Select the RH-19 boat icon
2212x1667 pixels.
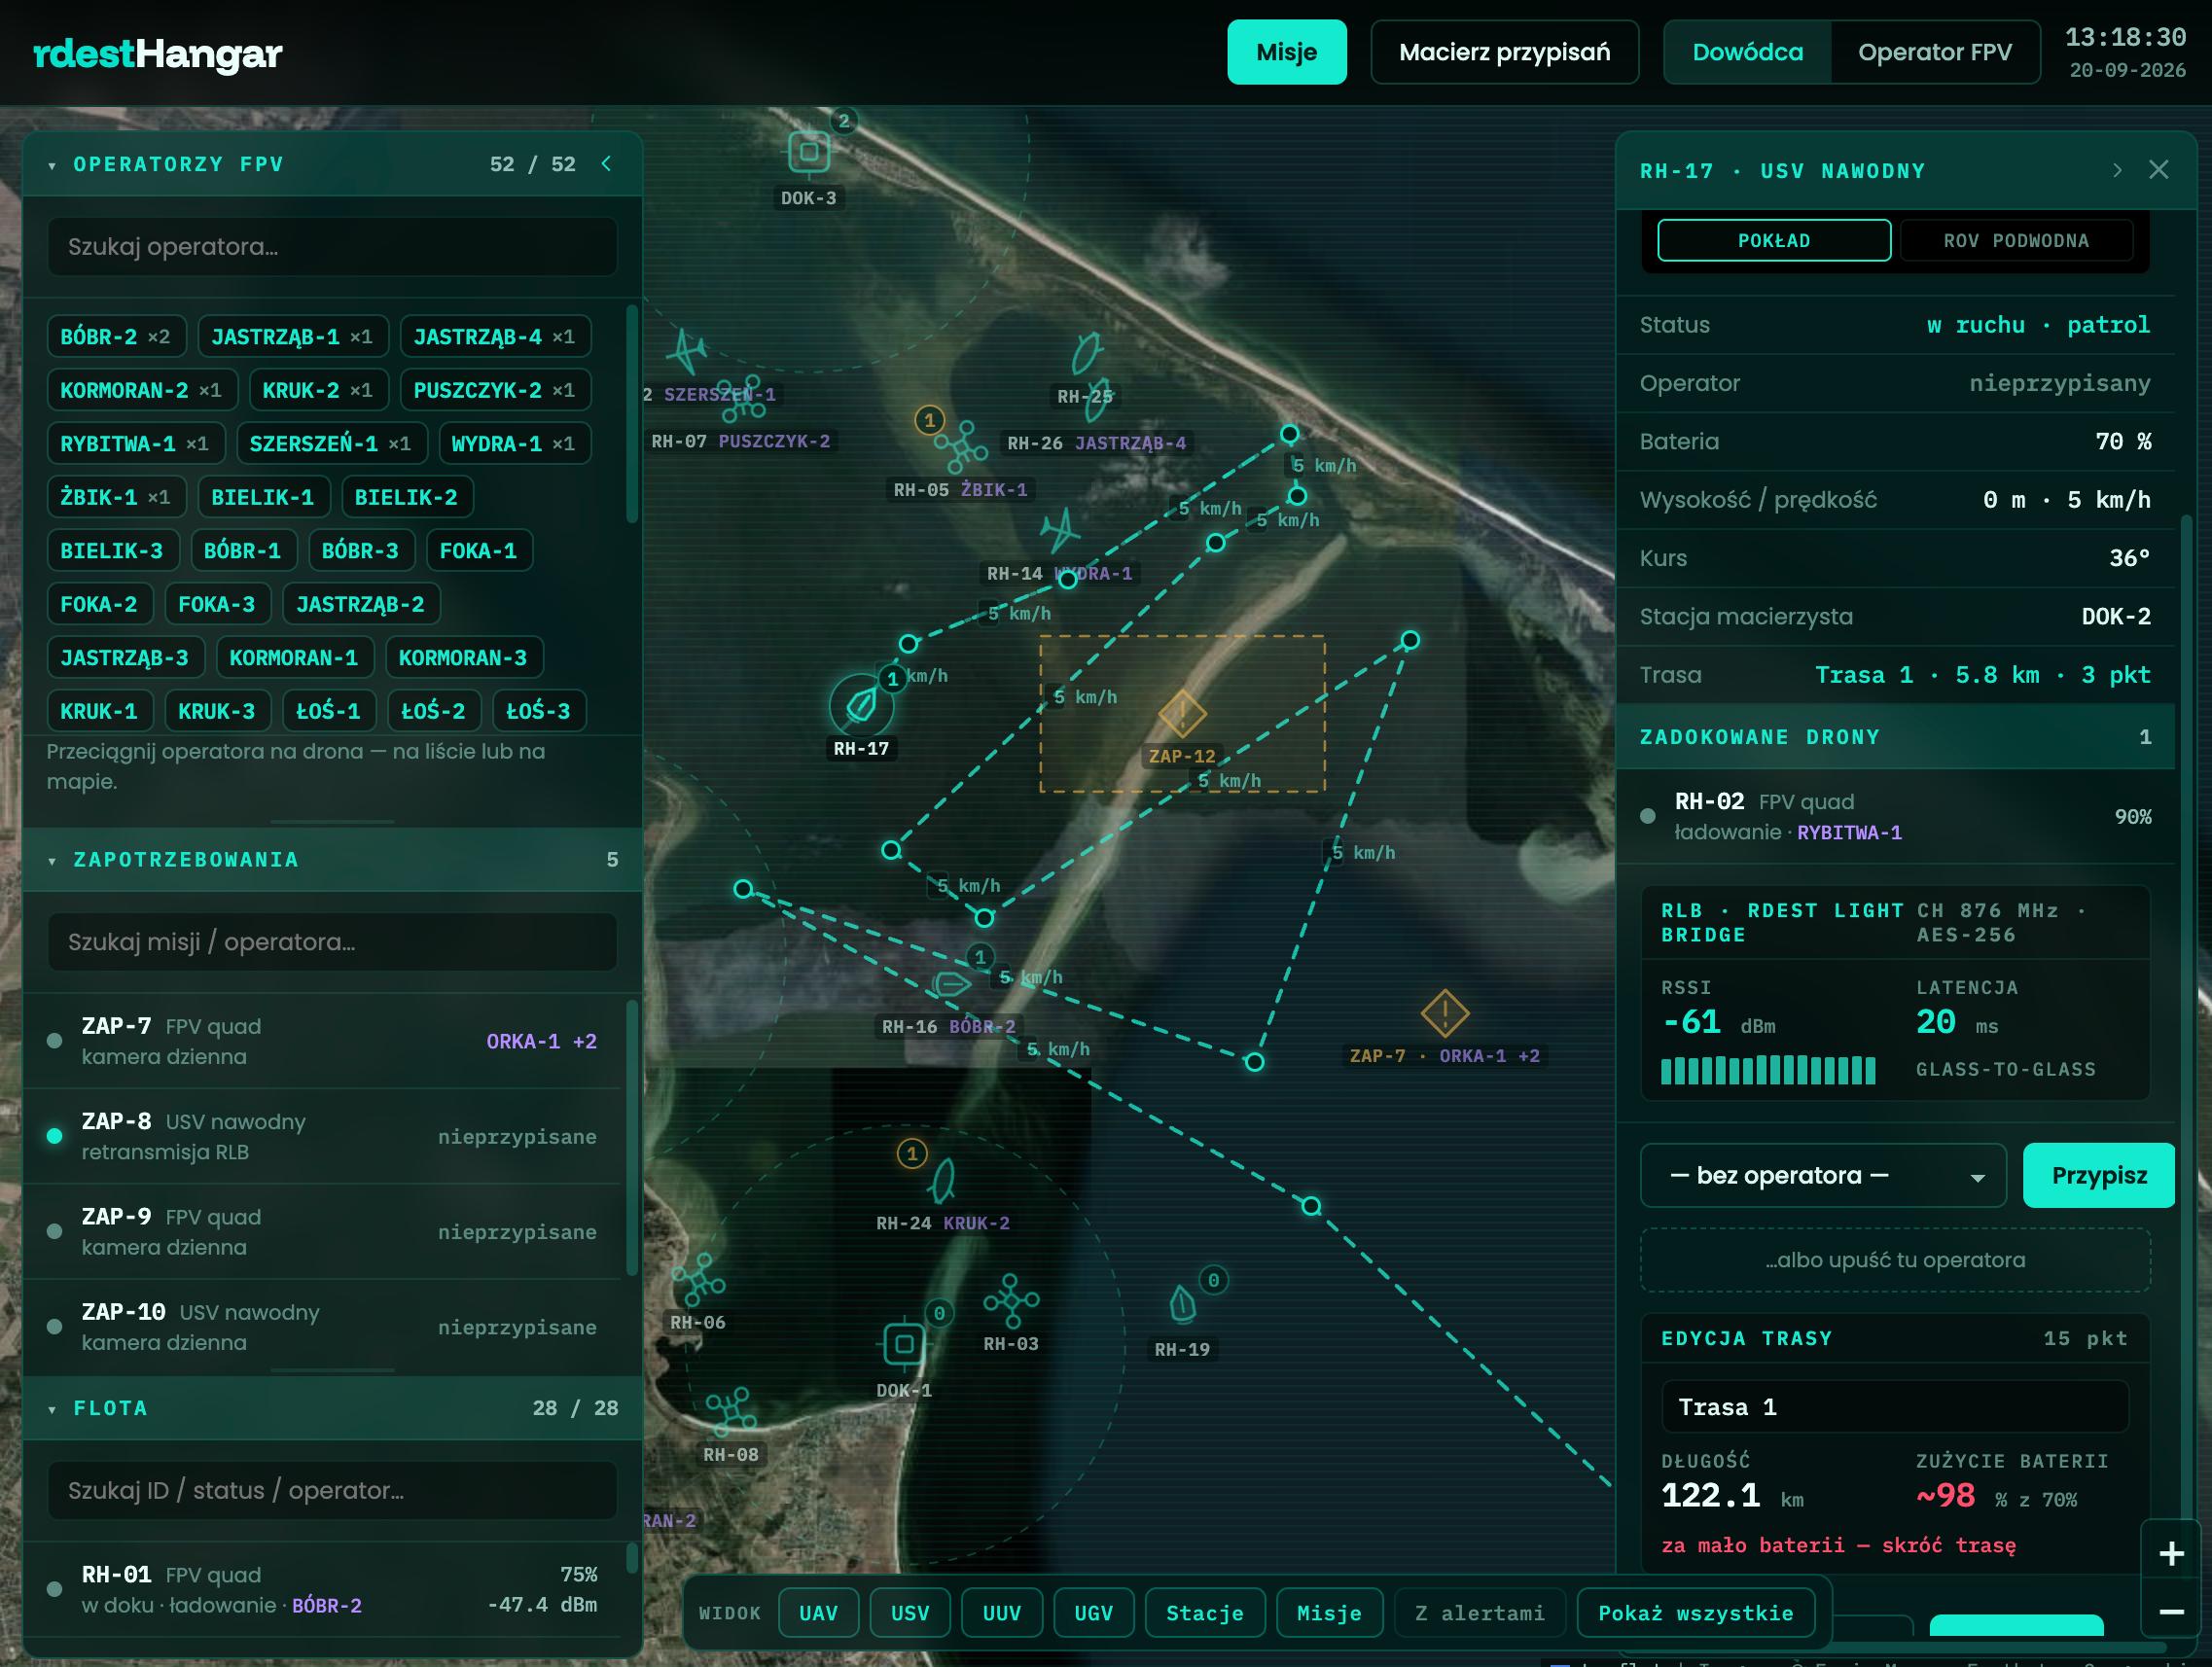(x=1182, y=1304)
